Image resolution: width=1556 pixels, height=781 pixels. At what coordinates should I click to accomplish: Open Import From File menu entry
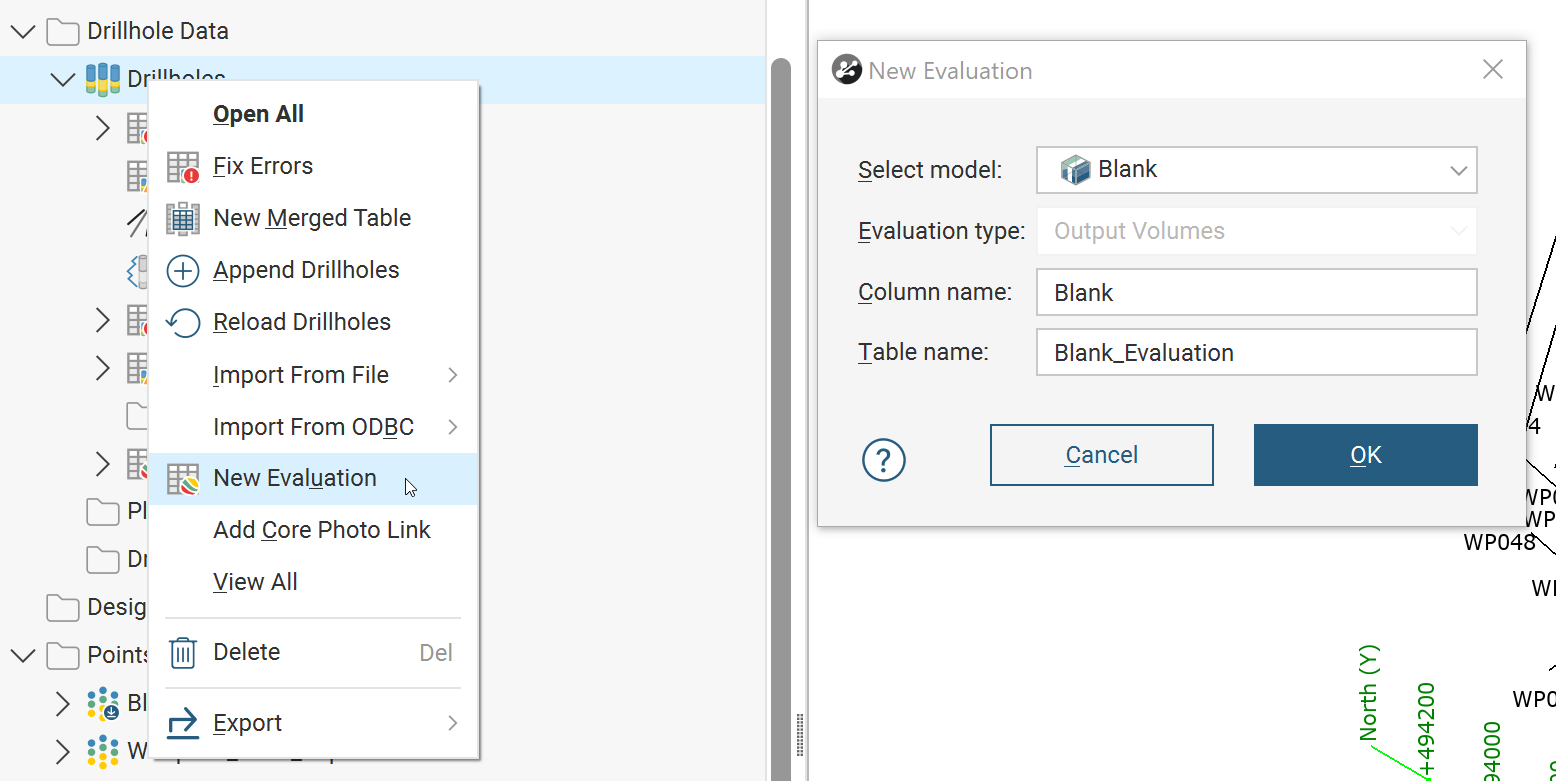(314, 375)
